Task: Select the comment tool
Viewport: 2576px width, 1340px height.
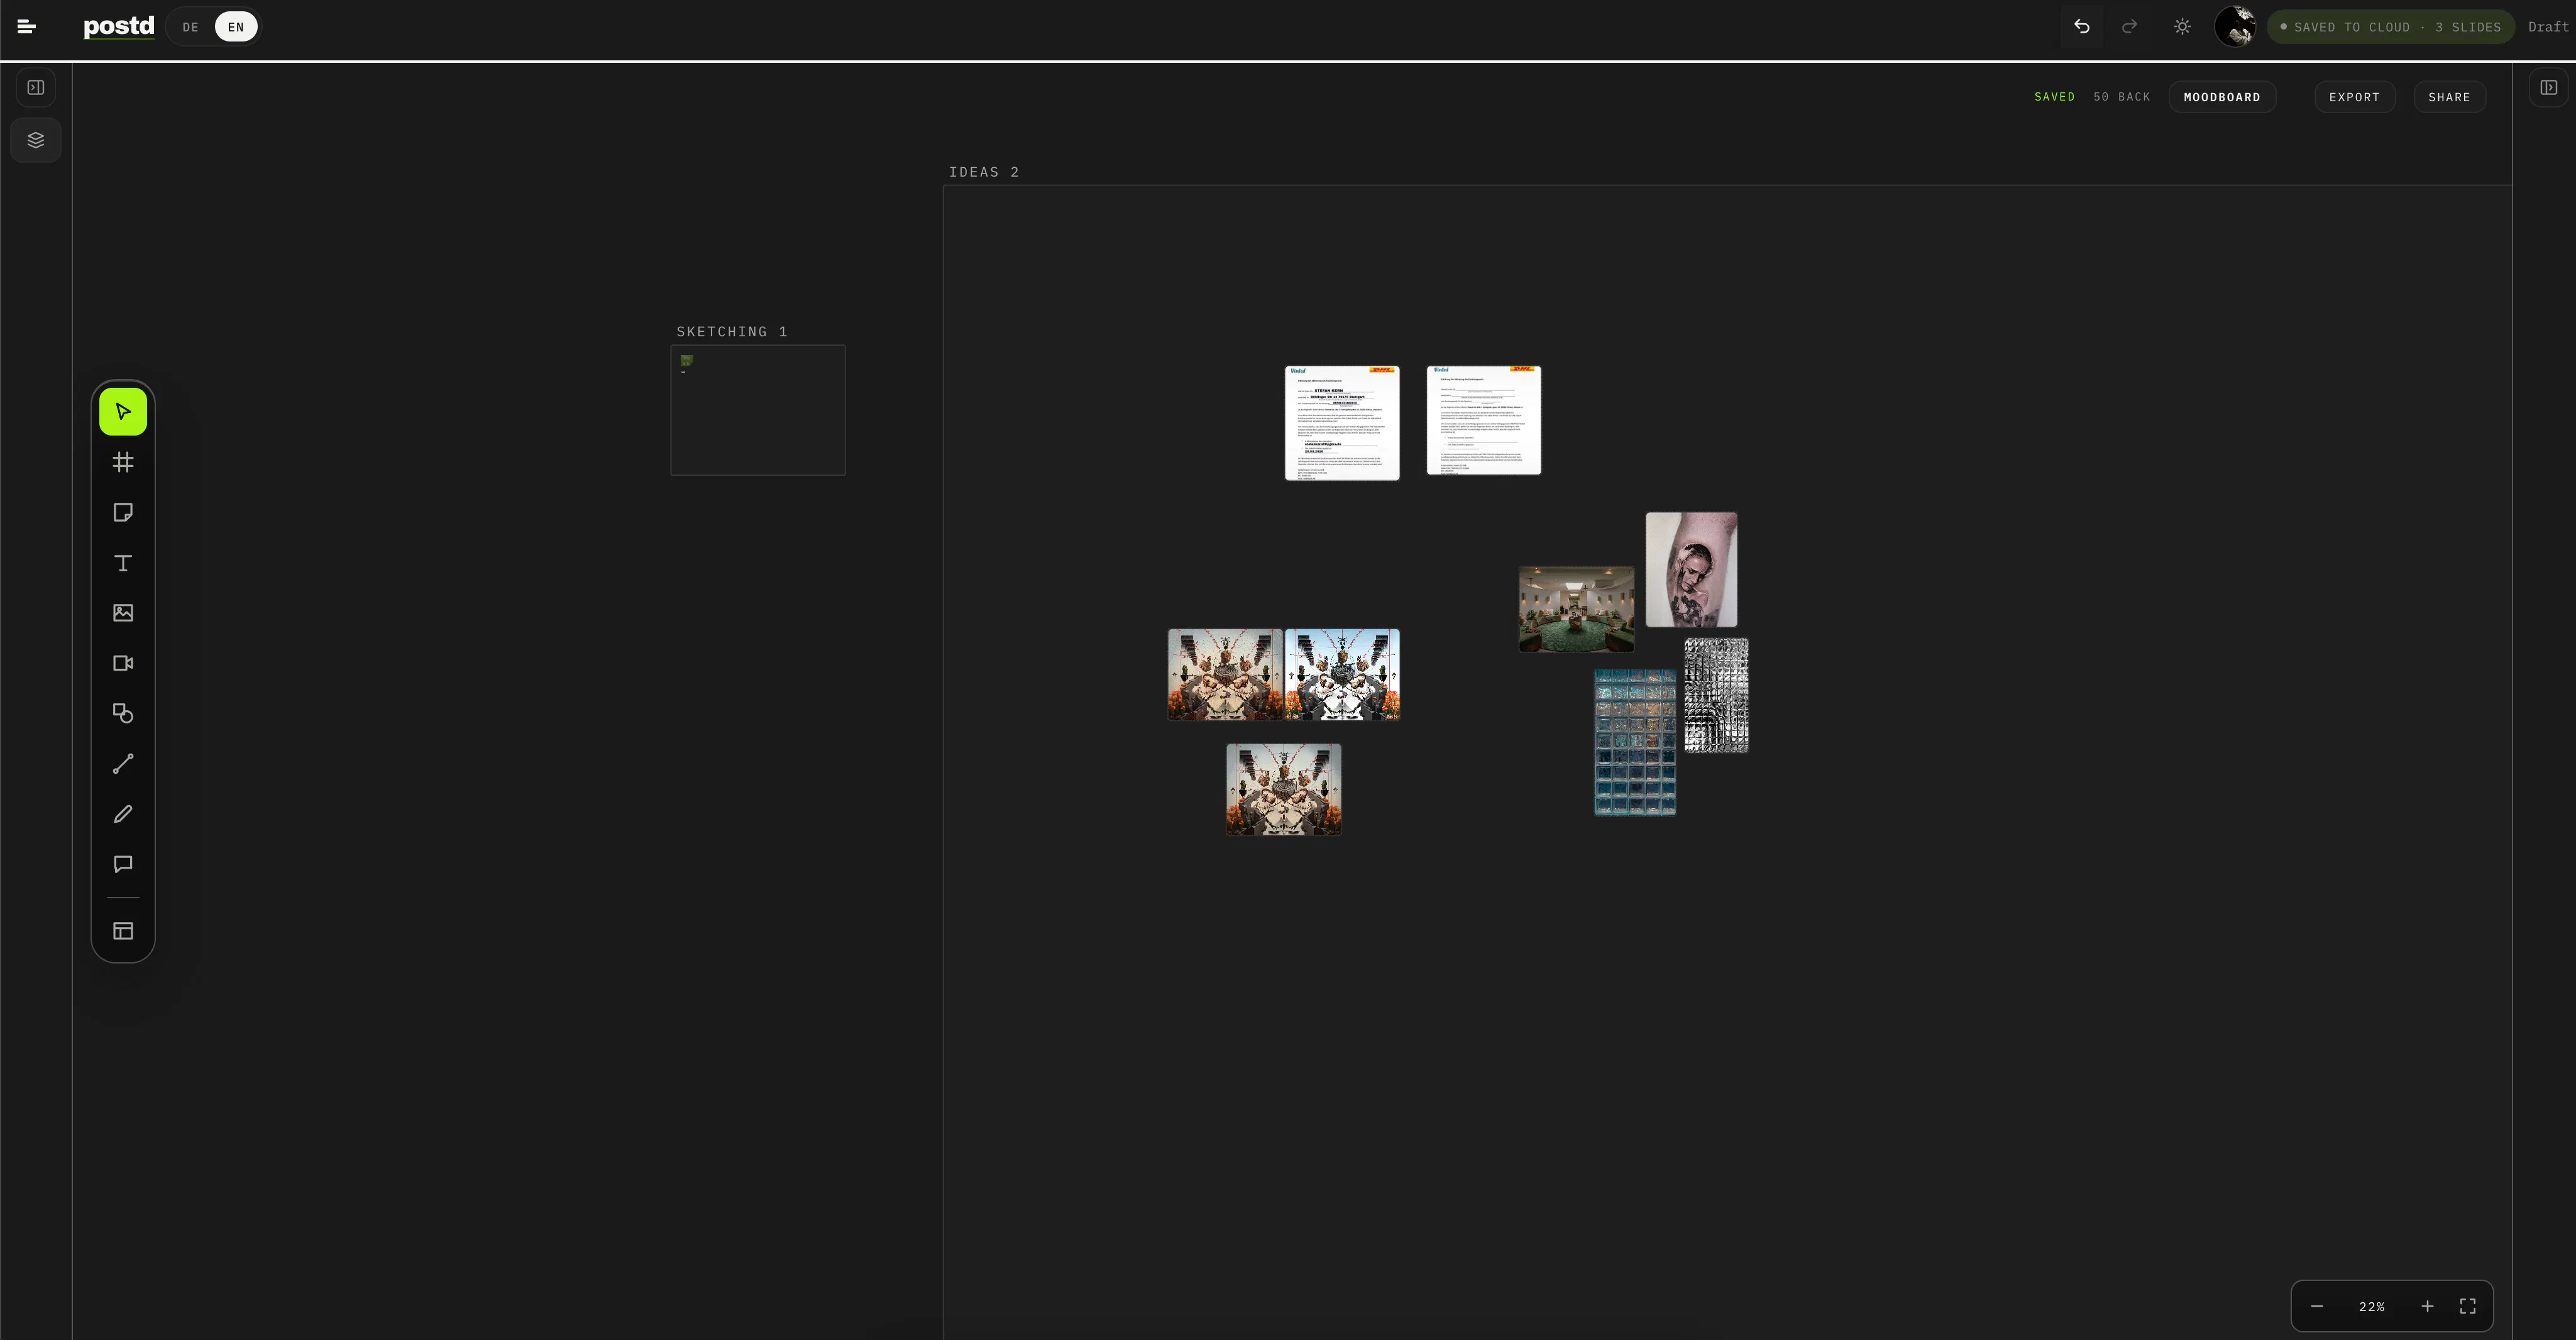Action: (123, 864)
